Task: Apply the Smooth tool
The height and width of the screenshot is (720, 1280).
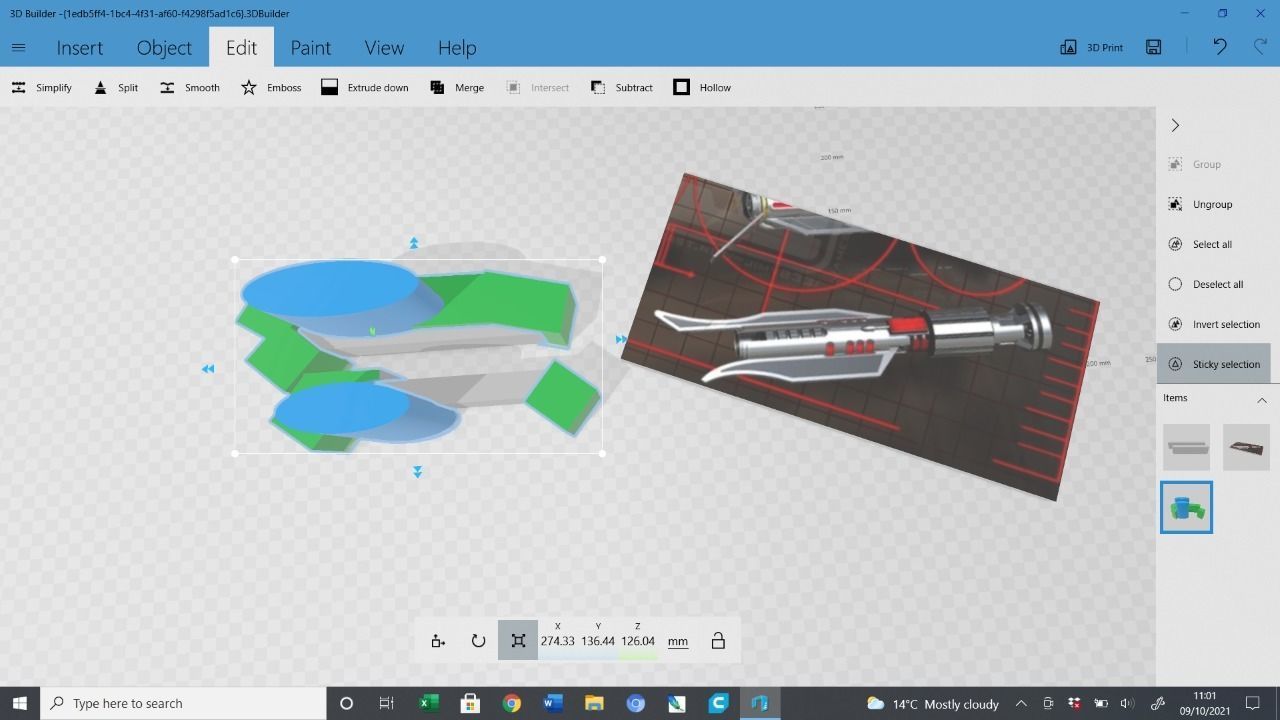Action: click(189, 87)
